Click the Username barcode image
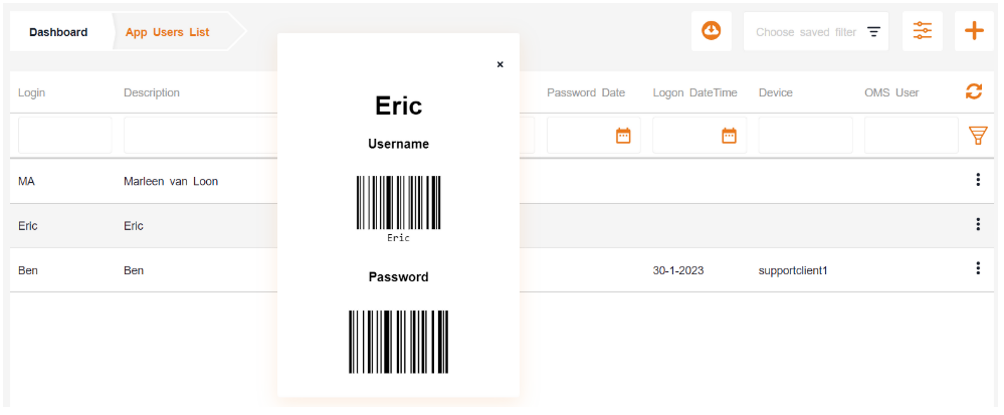 tap(398, 204)
